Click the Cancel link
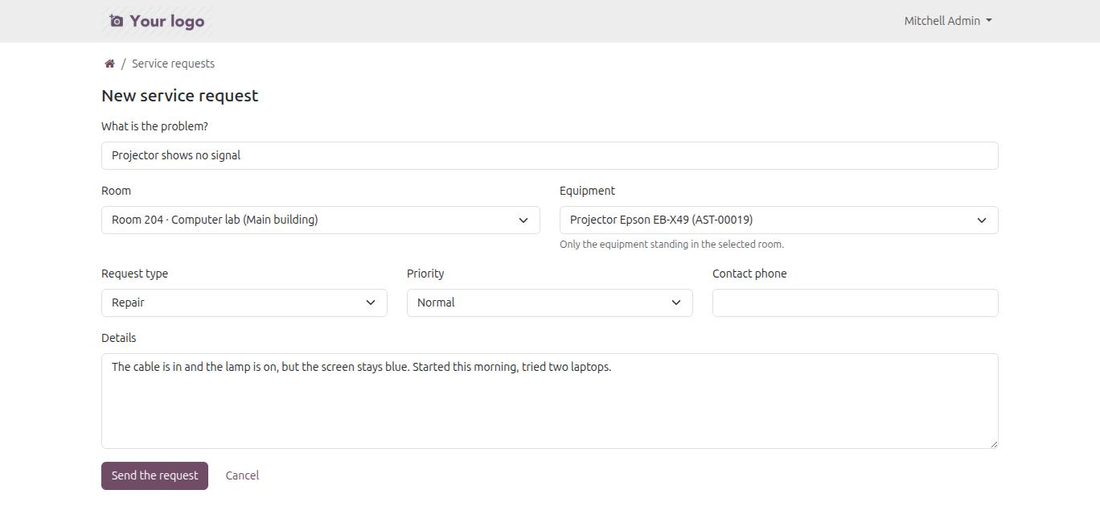 coord(242,476)
